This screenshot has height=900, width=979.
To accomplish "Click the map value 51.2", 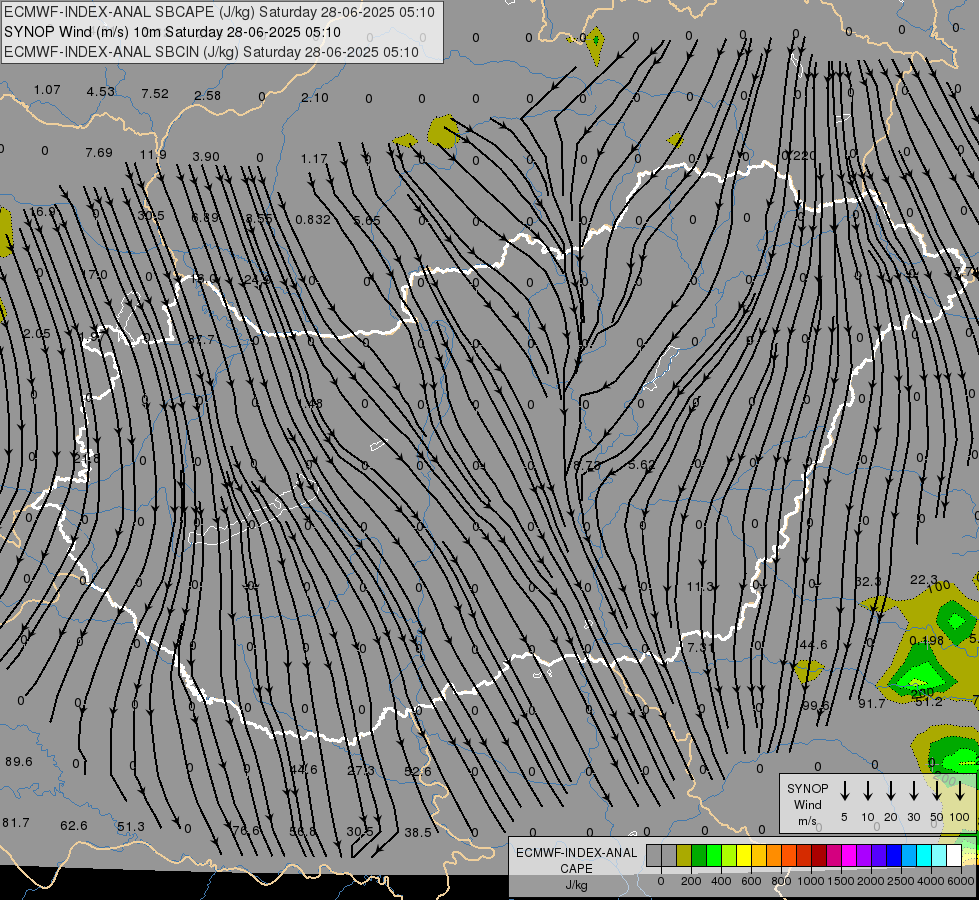I will pyautogui.click(x=928, y=701).
